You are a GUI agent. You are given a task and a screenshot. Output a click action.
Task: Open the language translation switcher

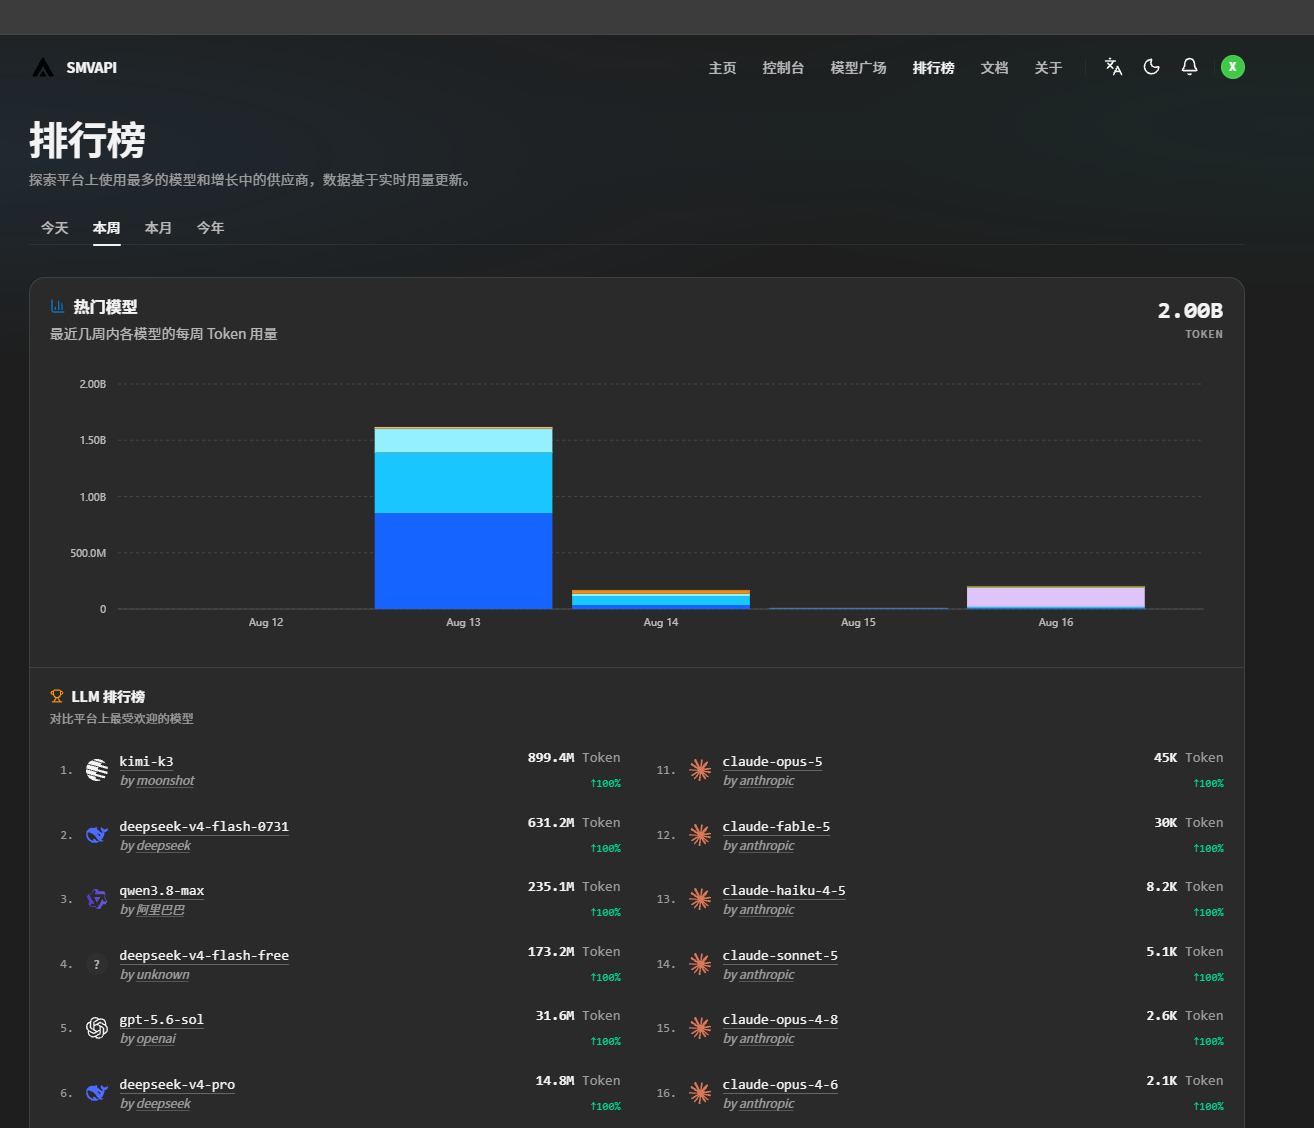pyautogui.click(x=1113, y=67)
